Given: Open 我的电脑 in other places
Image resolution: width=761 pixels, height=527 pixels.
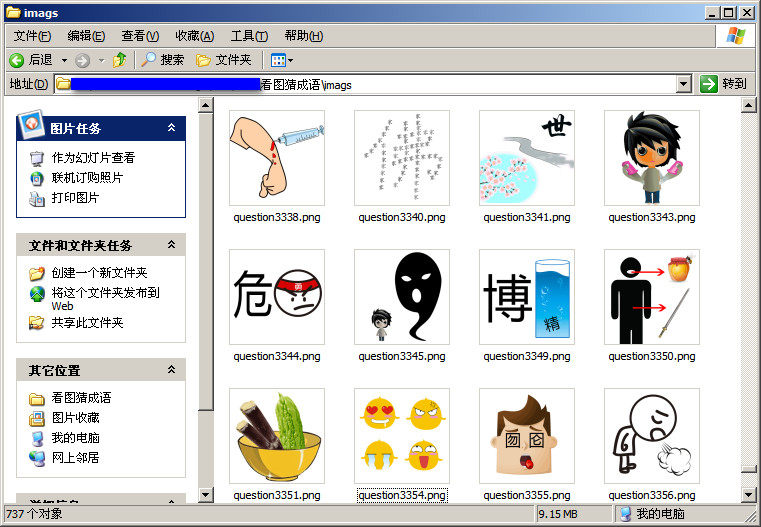Looking at the screenshot, I should pyautogui.click(x=75, y=438).
